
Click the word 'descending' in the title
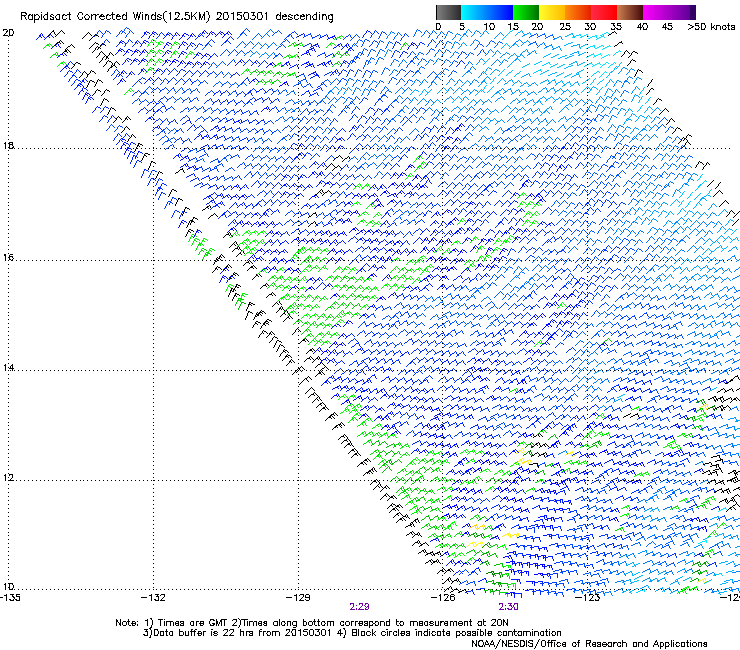pos(304,17)
